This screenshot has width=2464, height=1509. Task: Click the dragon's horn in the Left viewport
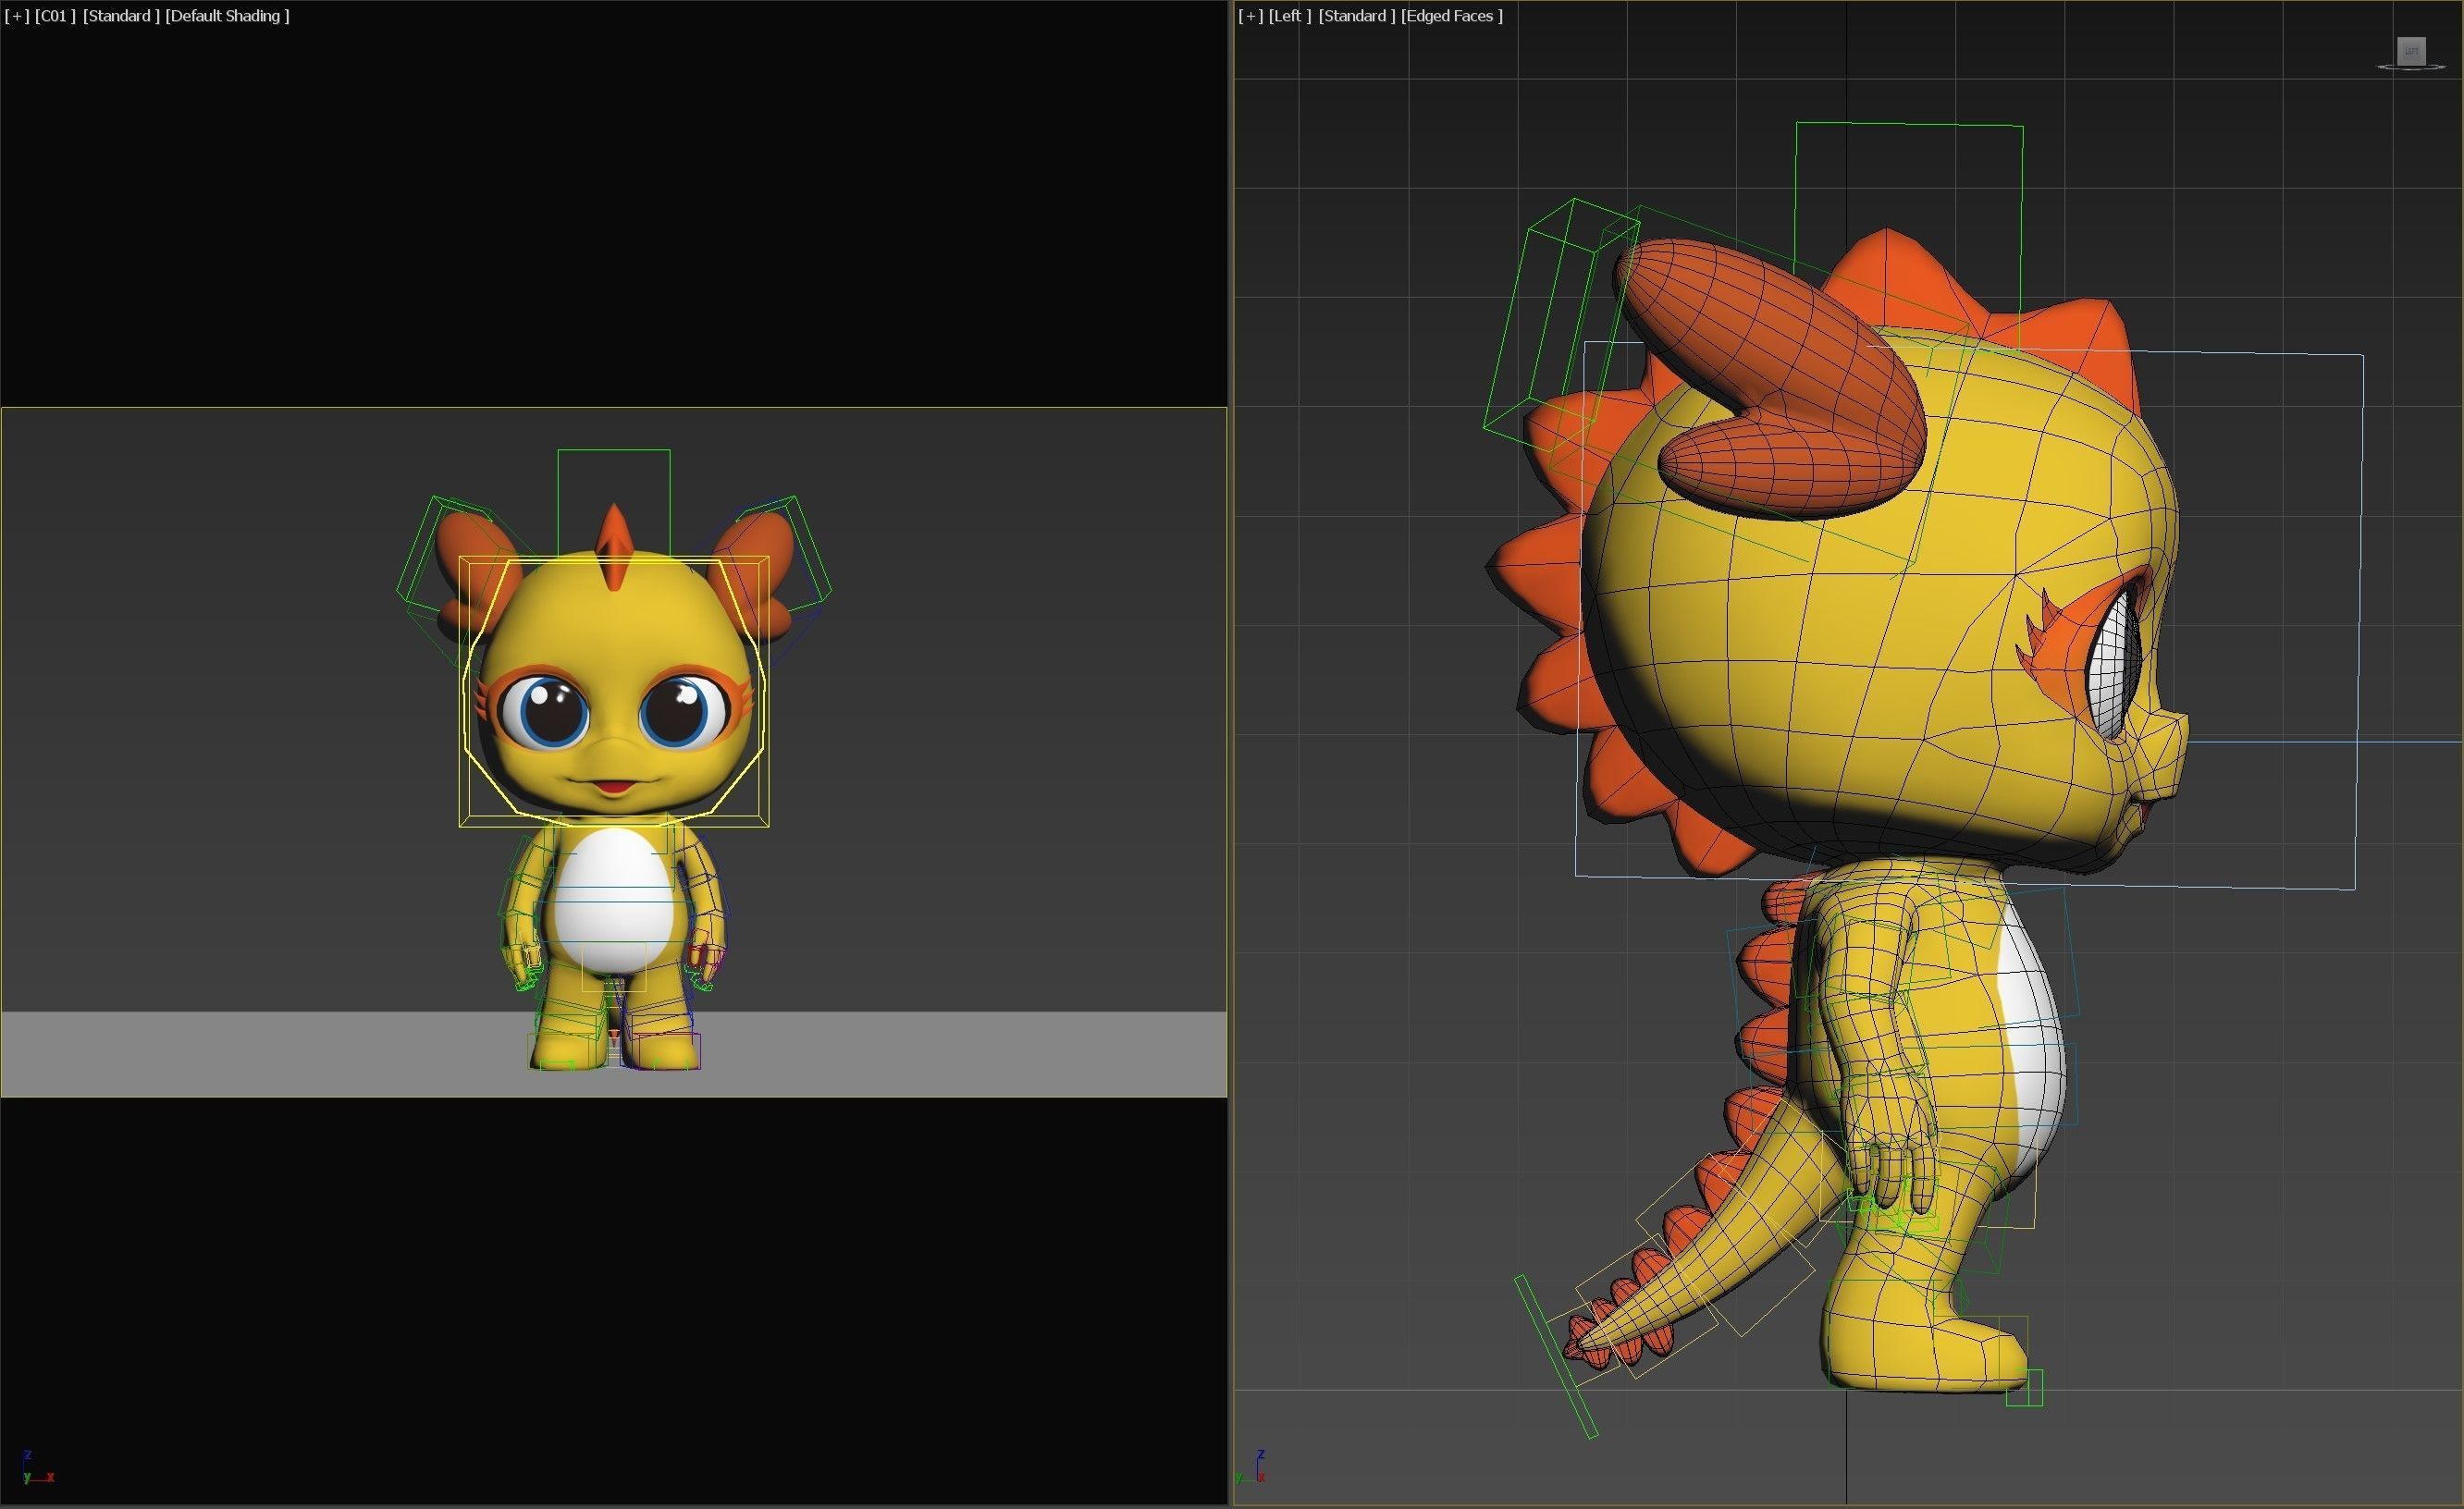pos(1770,380)
